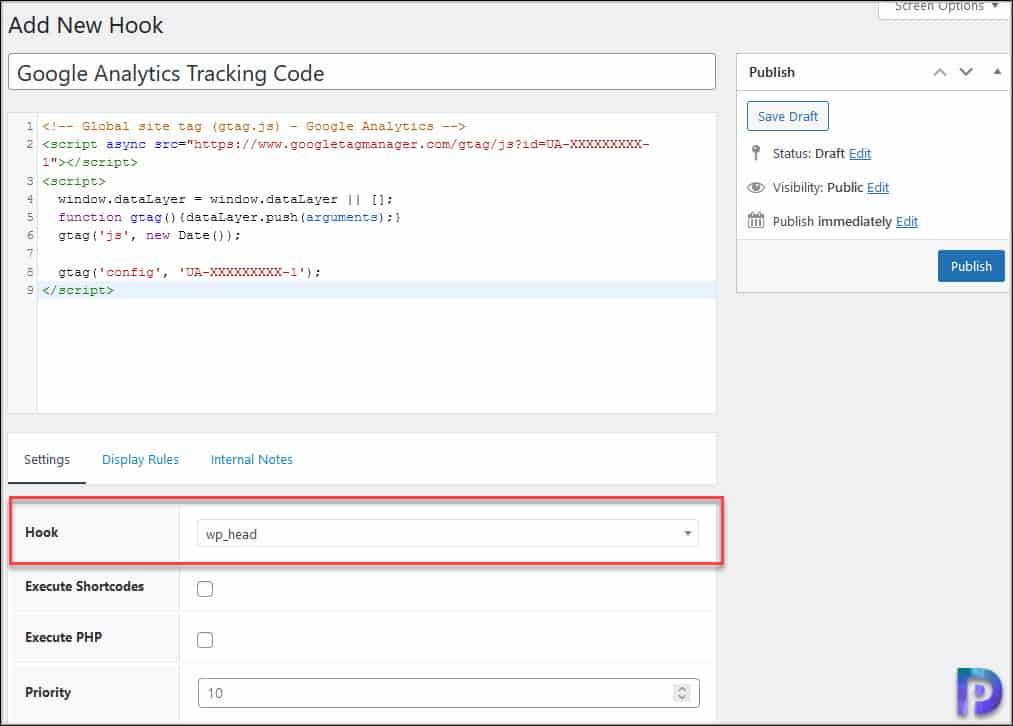
Task: Move Publish panel up arrow
Action: click(x=940, y=72)
